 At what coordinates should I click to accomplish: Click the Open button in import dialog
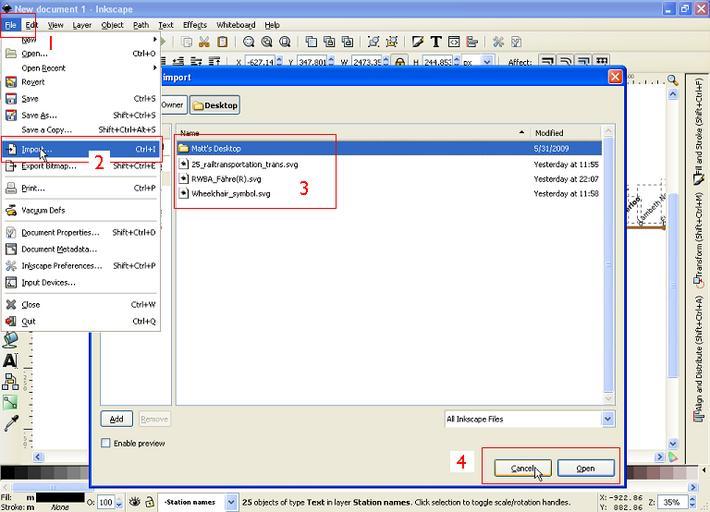click(x=585, y=468)
